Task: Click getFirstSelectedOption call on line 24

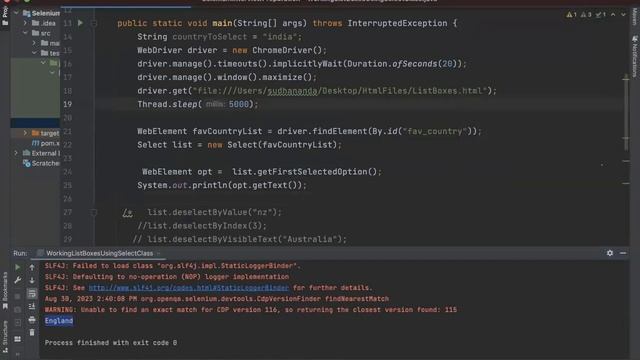Action: (x=317, y=172)
